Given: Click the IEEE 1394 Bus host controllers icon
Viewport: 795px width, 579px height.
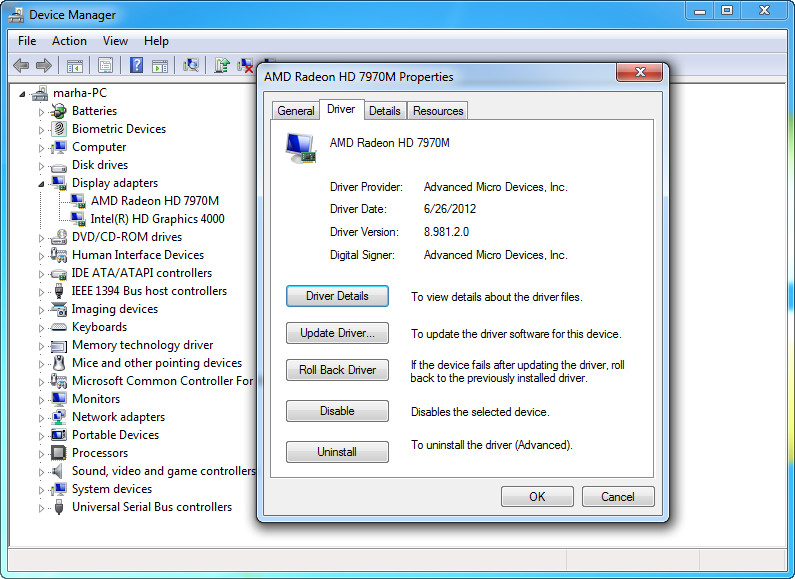Looking at the screenshot, I should 59,291.
